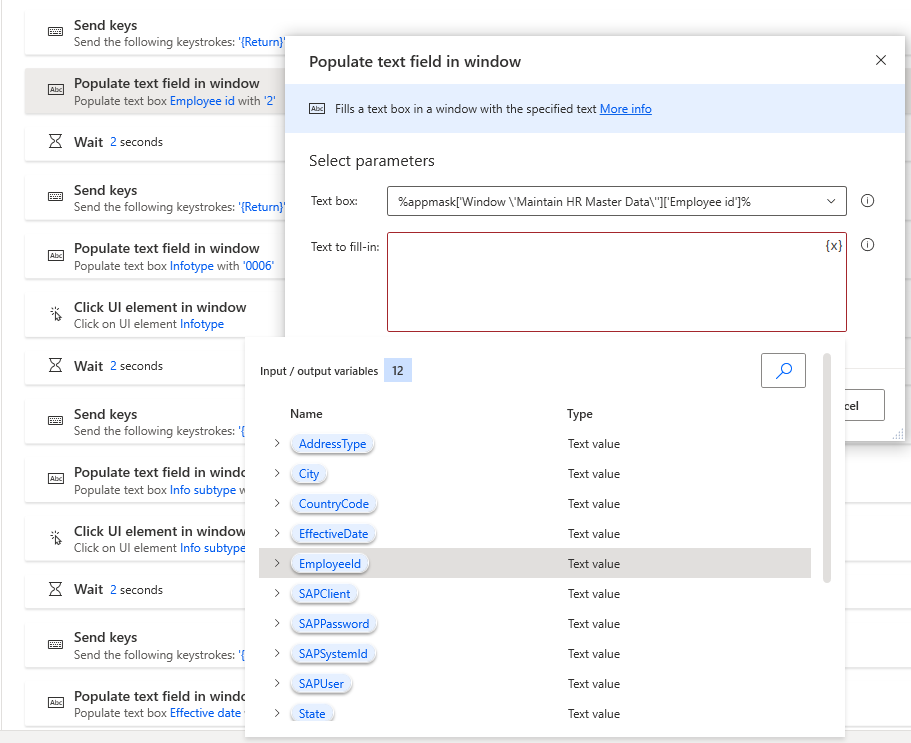Click the text box icon of Effective date action

tap(55, 702)
